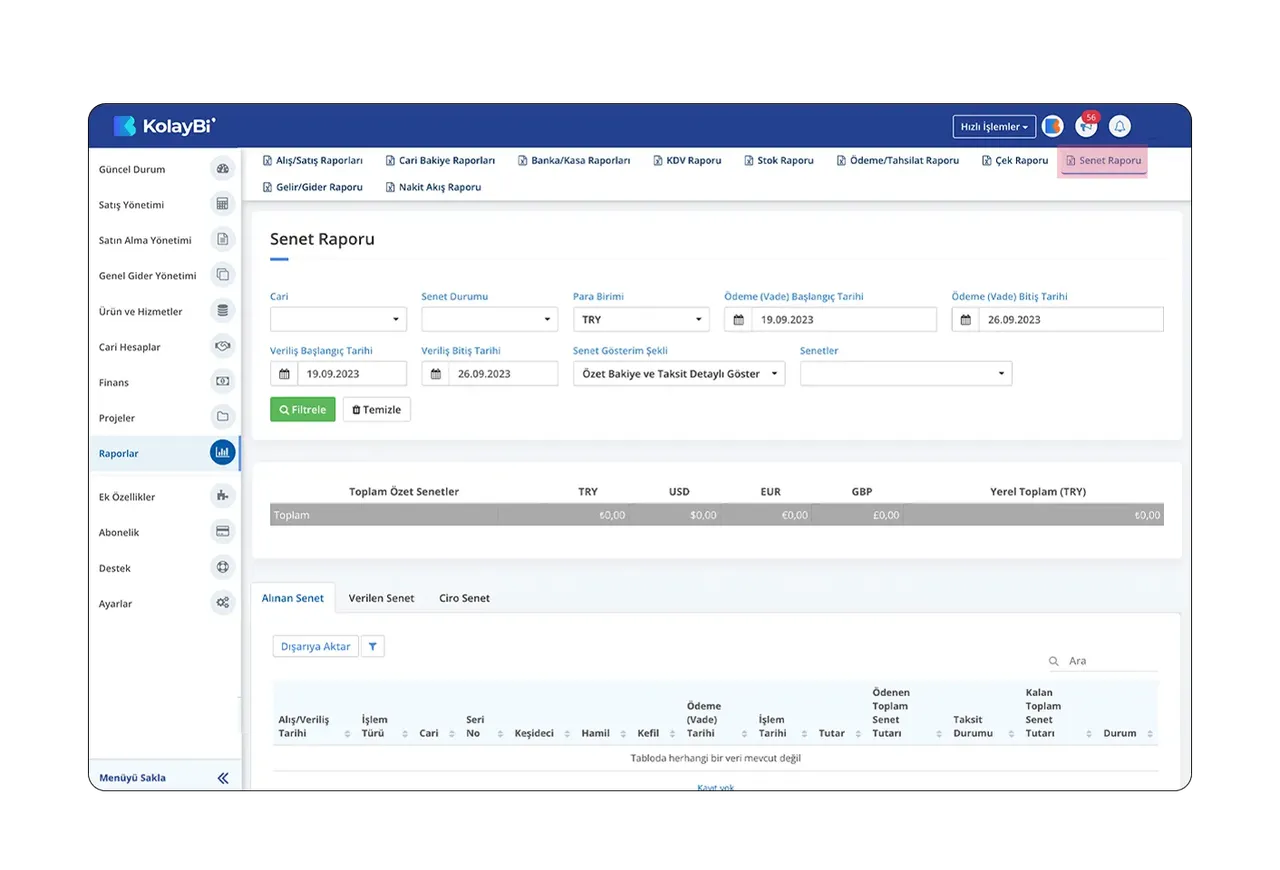Click the user profile avatar icon
Image resolution: width=1280 pixels, height=870 pixels.
pos(1052,126)
